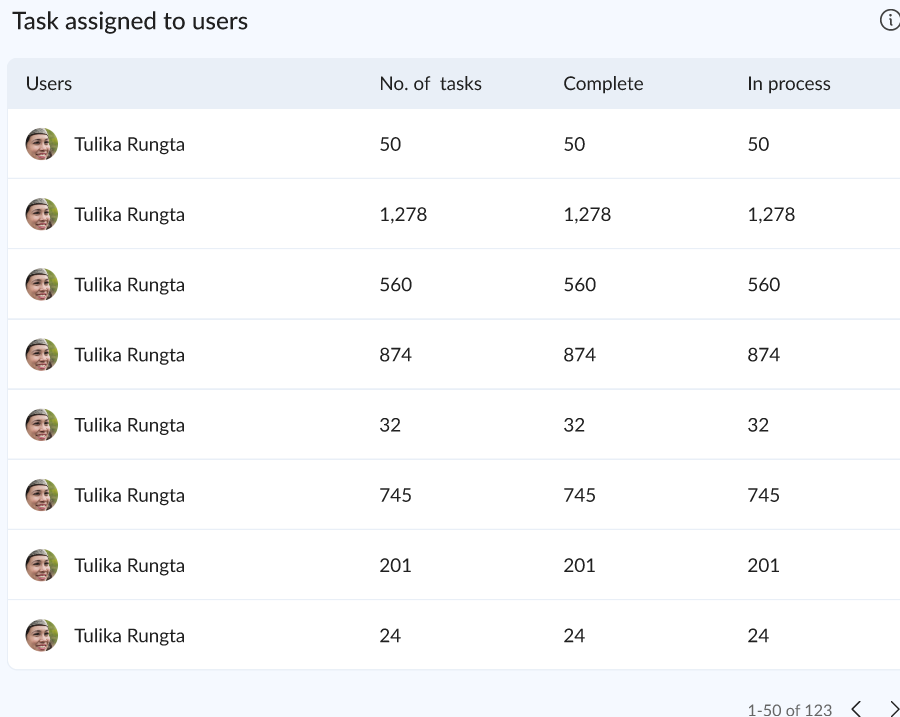
Task: Sort by the No. of tasks column header
Action: point(430,84)
